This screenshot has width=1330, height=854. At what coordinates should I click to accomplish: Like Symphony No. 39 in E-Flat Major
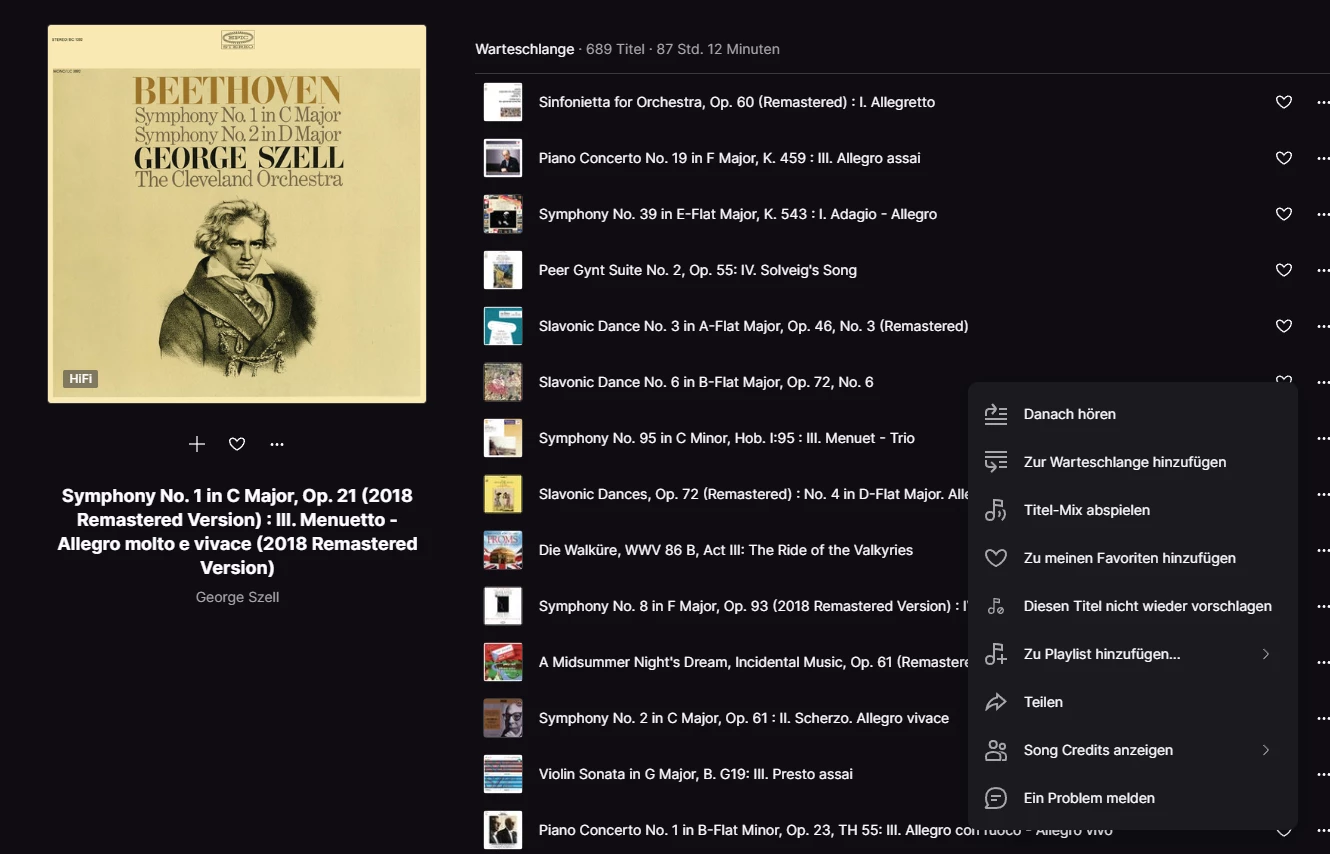(1284, 214)
